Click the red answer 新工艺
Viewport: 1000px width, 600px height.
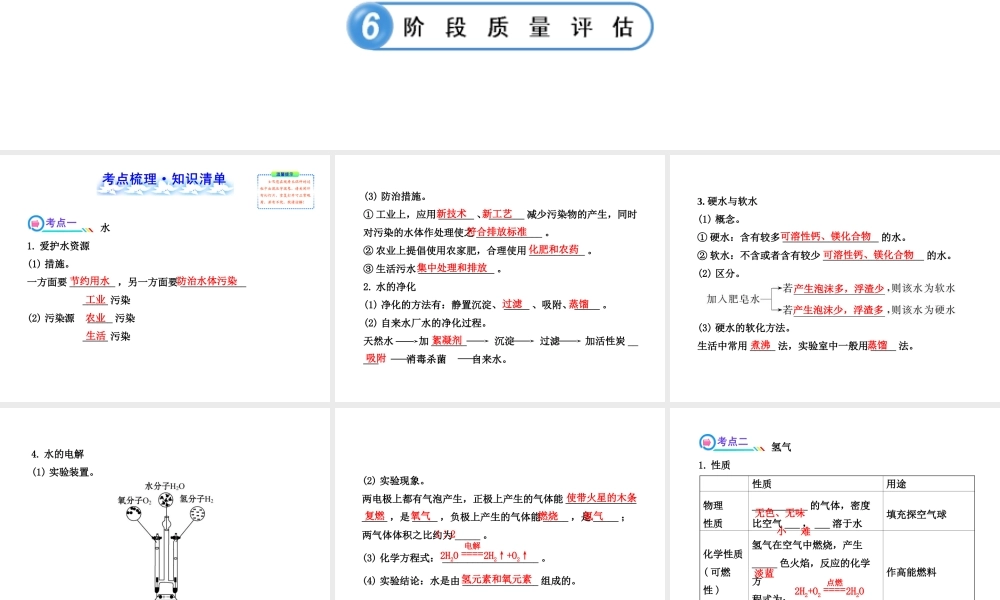coord(497,214)
